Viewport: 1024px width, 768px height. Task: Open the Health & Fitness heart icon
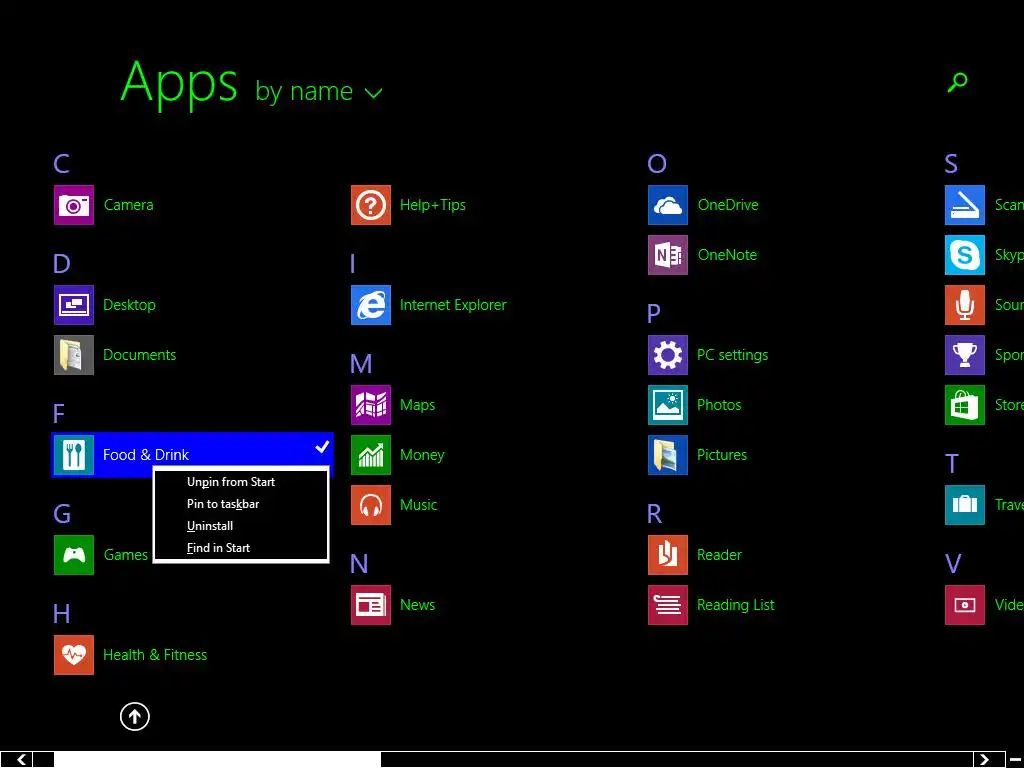click(74, 655)
